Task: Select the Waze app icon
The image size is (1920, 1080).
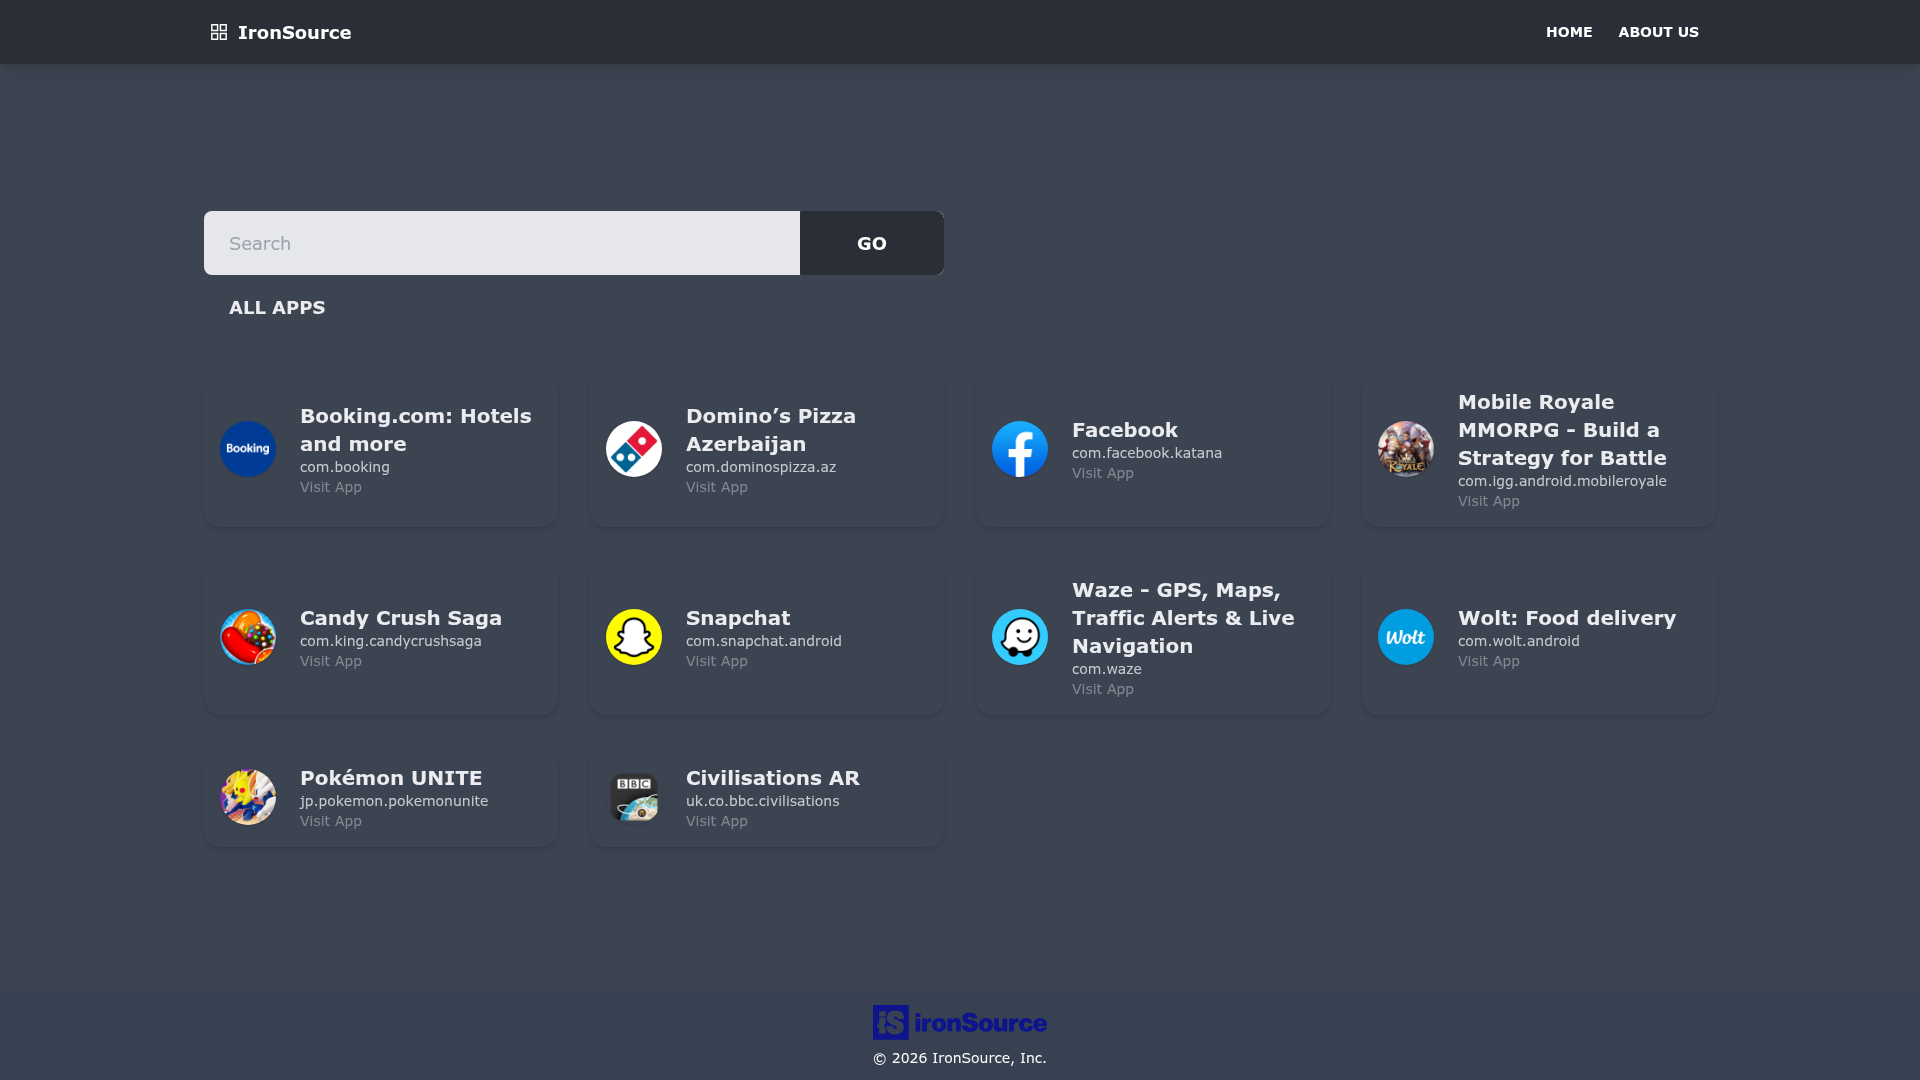Action: tap(1020, 637)
